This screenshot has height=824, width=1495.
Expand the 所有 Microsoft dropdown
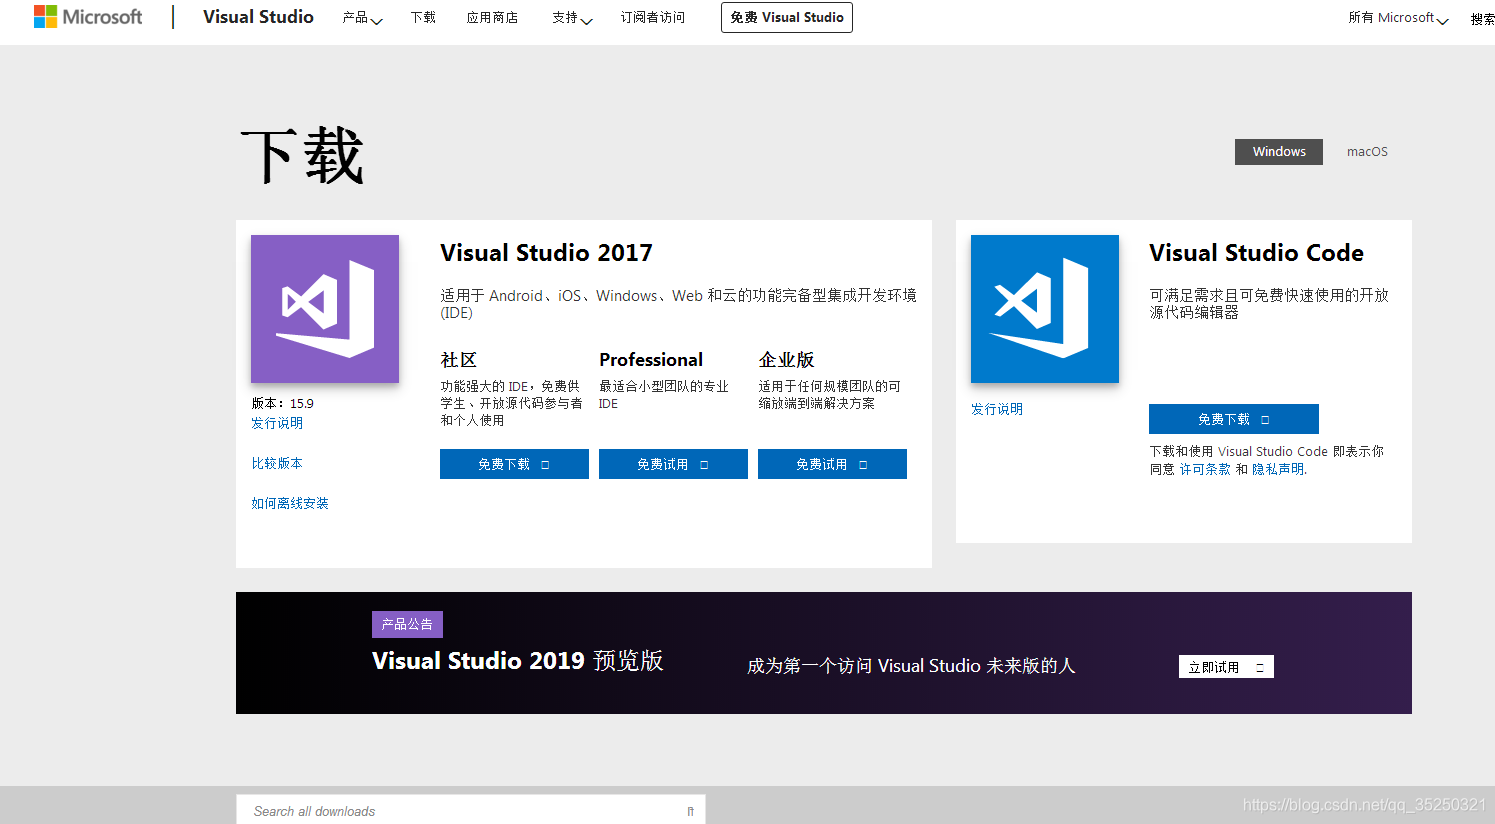tap(1398, 18)
